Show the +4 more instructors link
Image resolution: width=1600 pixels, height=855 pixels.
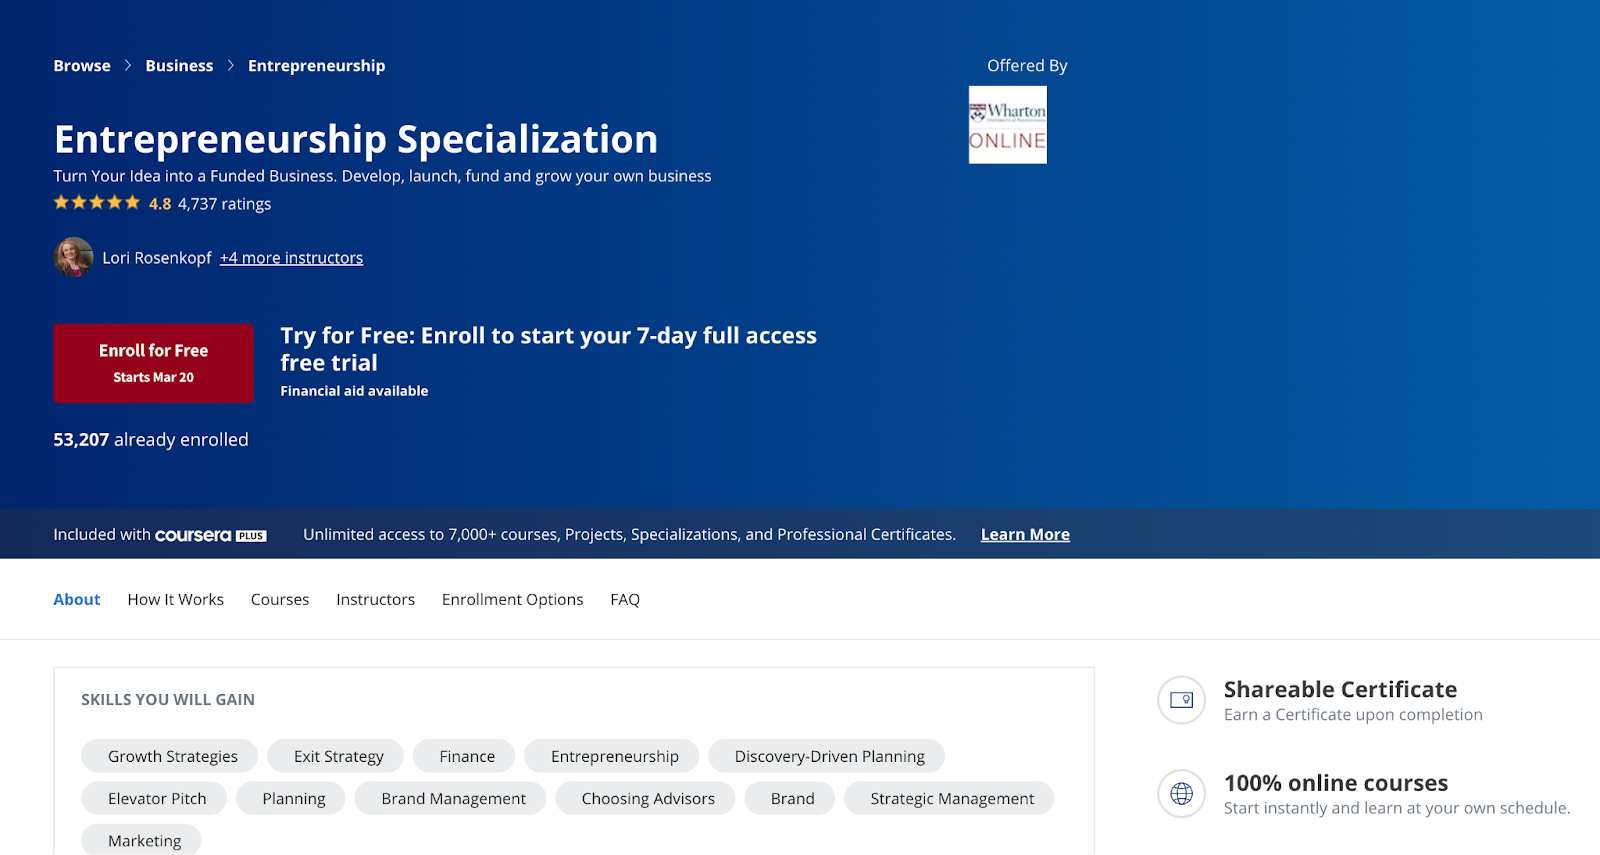[291, 258]
